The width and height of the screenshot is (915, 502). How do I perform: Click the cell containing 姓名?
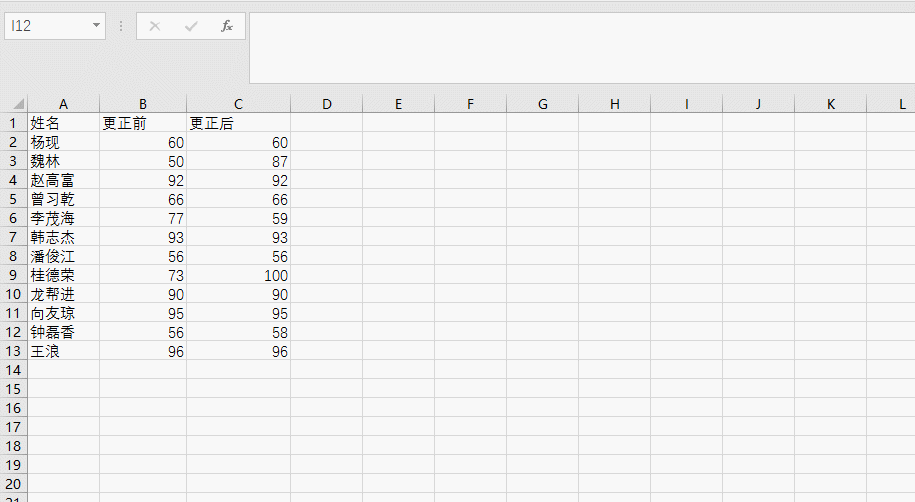pos(63,123)
